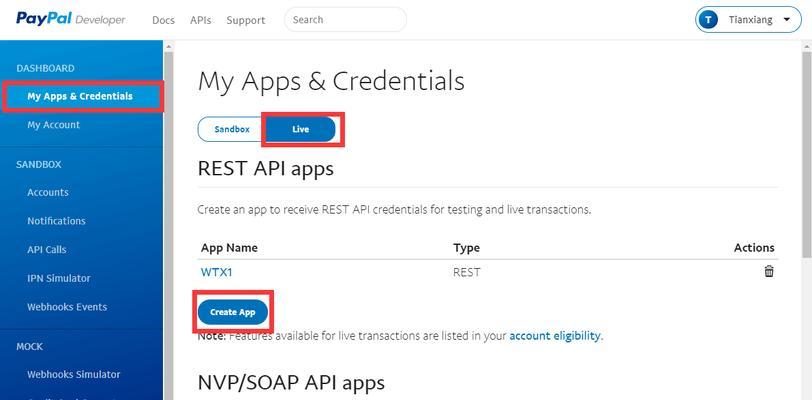Click in the Search field

[x=345, y=20]
